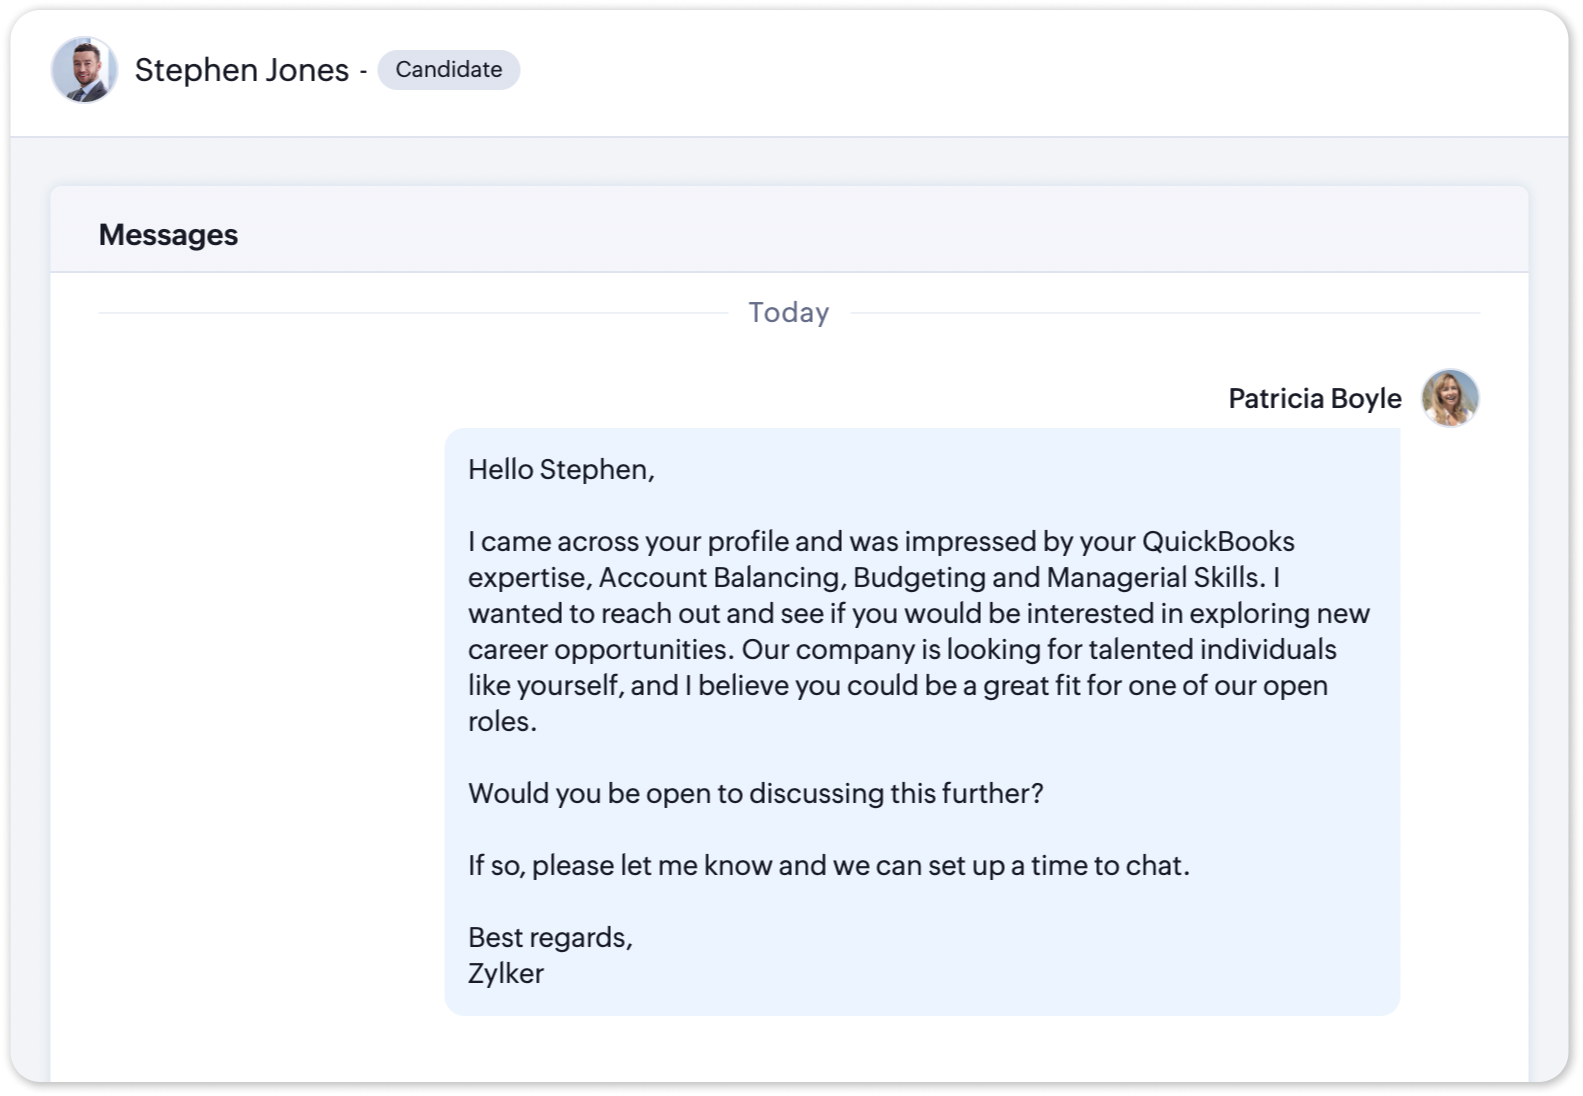Click Stephen Jones's profile photo

point(84,70)
